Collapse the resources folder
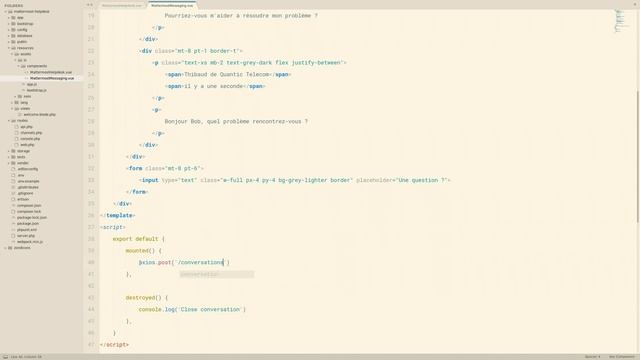This screenshot has width=640, height=360. [x=9, y=48]
